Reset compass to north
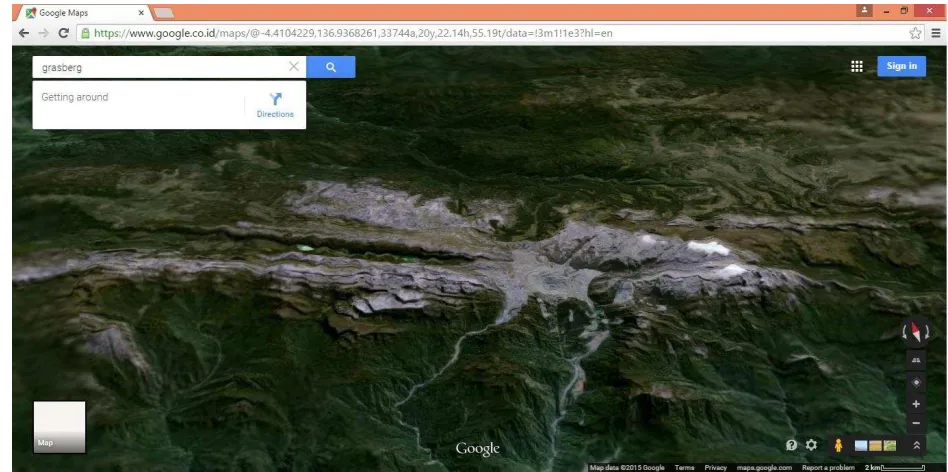Image resolution: width=948 pixels, height=472 pixels. tap(915, 331)
